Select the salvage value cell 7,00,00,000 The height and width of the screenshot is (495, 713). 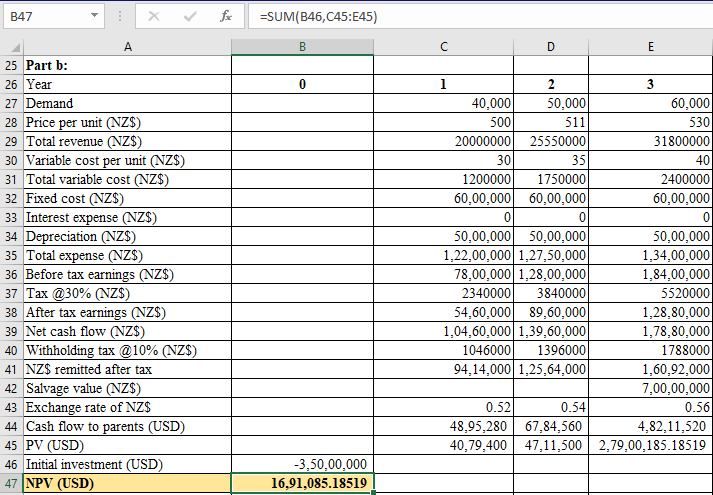650,388
